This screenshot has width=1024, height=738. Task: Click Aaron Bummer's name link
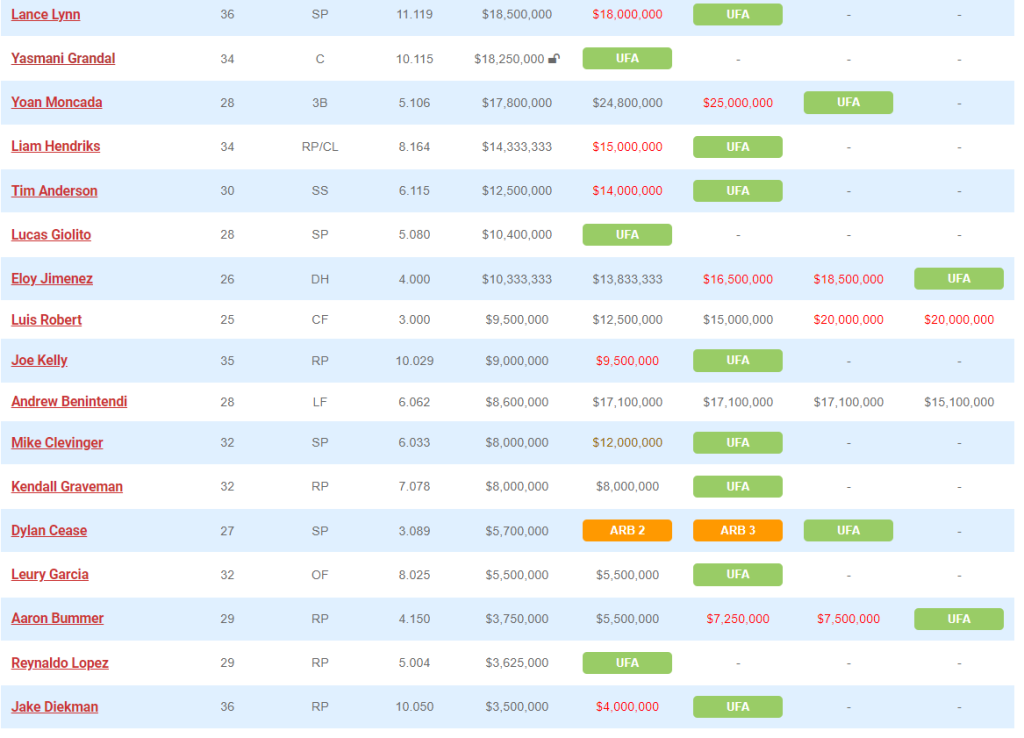57,618
